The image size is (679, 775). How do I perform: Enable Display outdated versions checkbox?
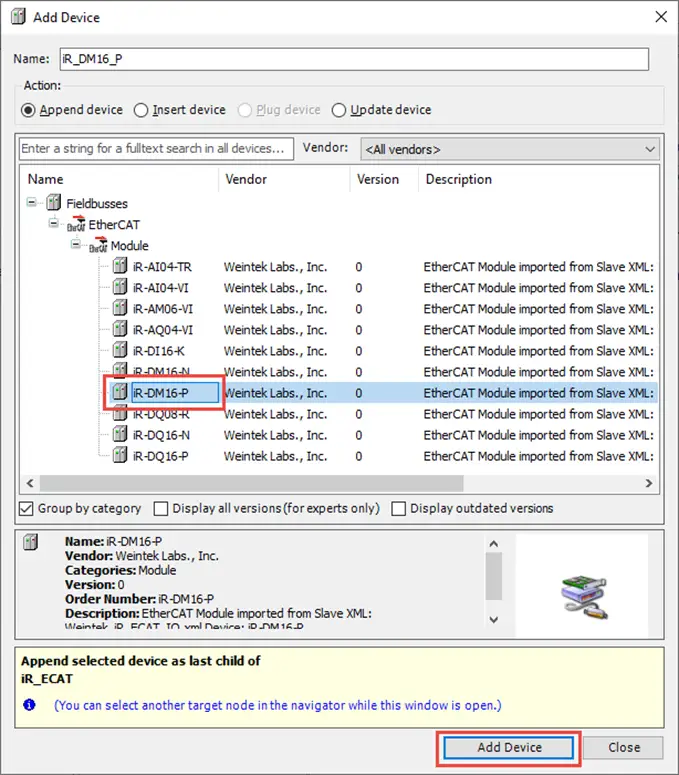[398, 509]
